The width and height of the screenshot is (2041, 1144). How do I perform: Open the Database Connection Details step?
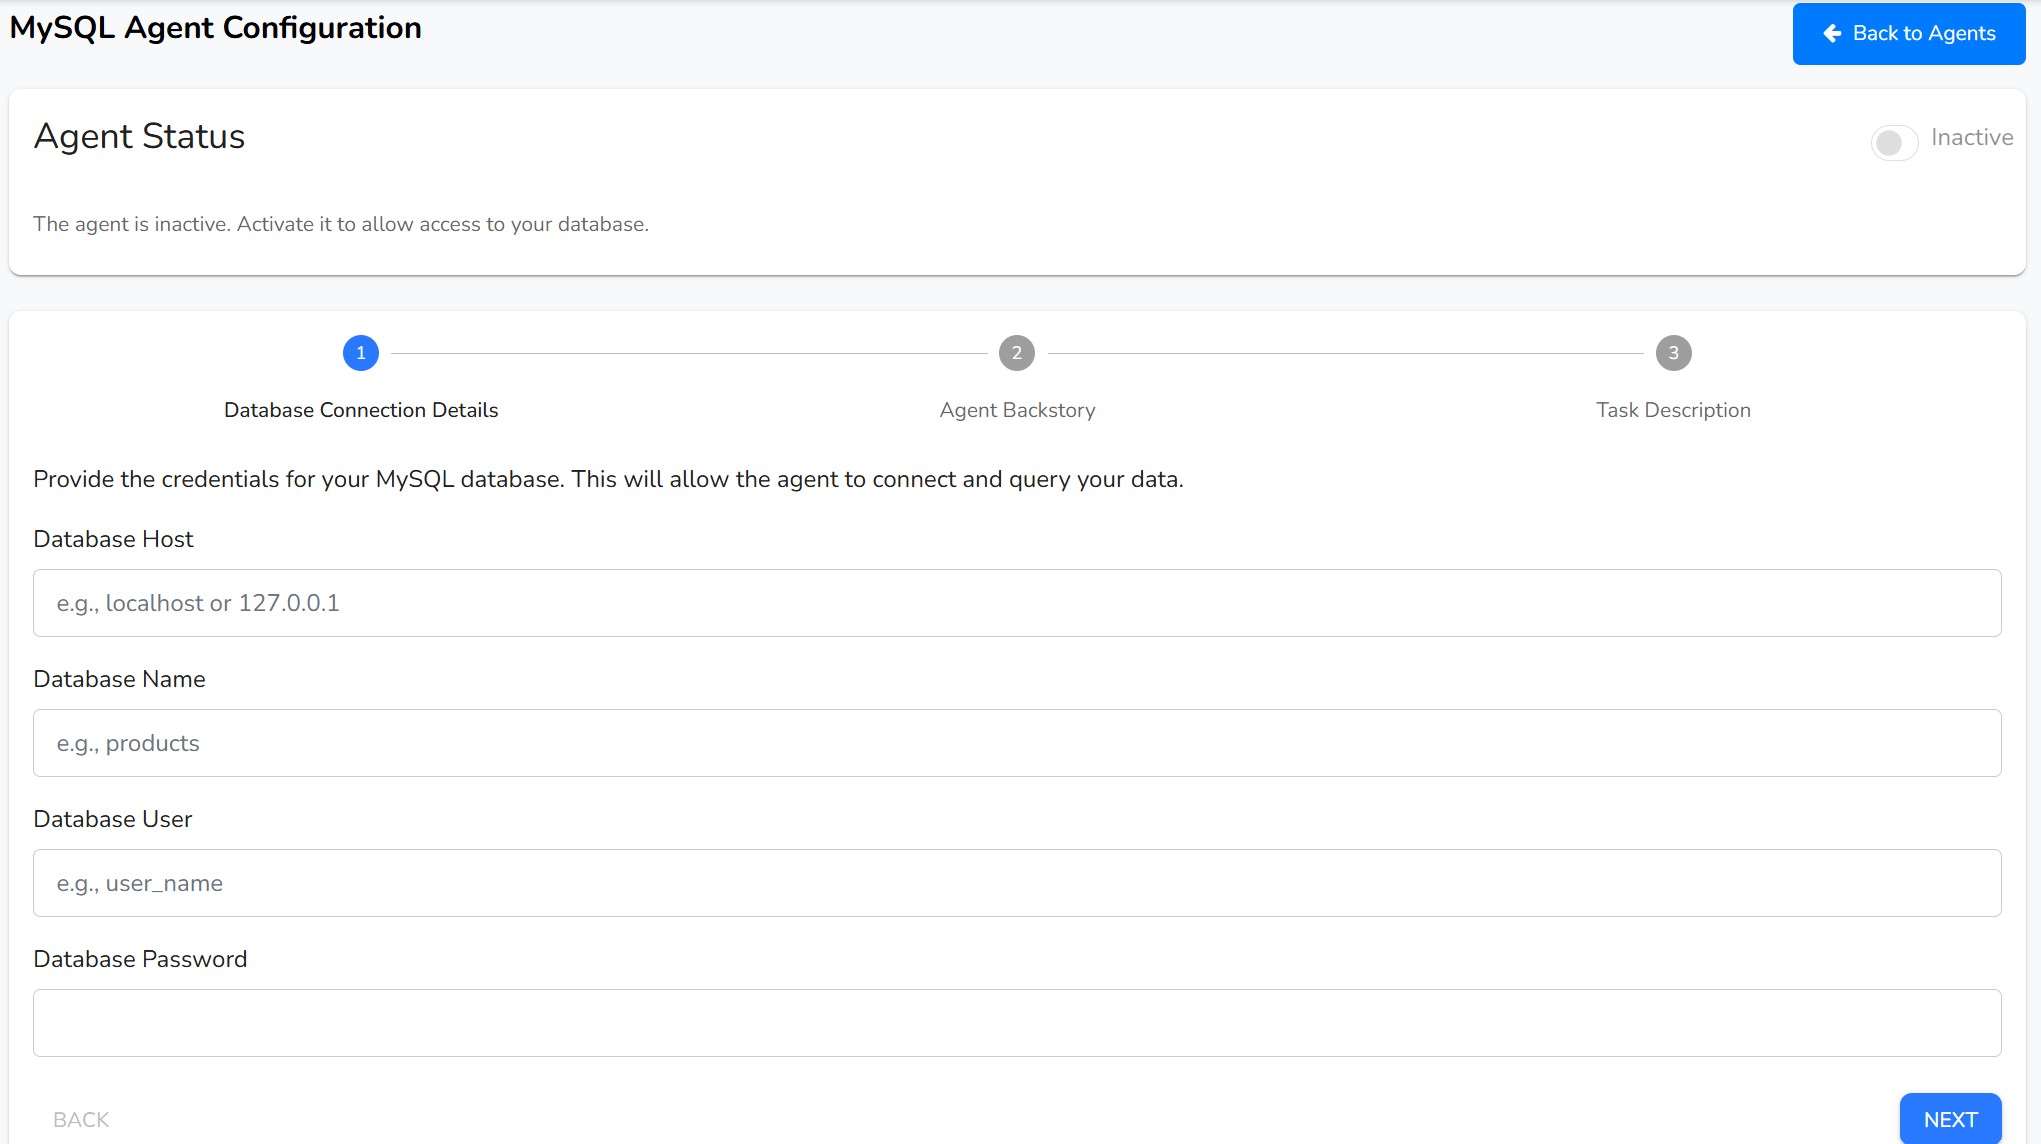[360, 410]
